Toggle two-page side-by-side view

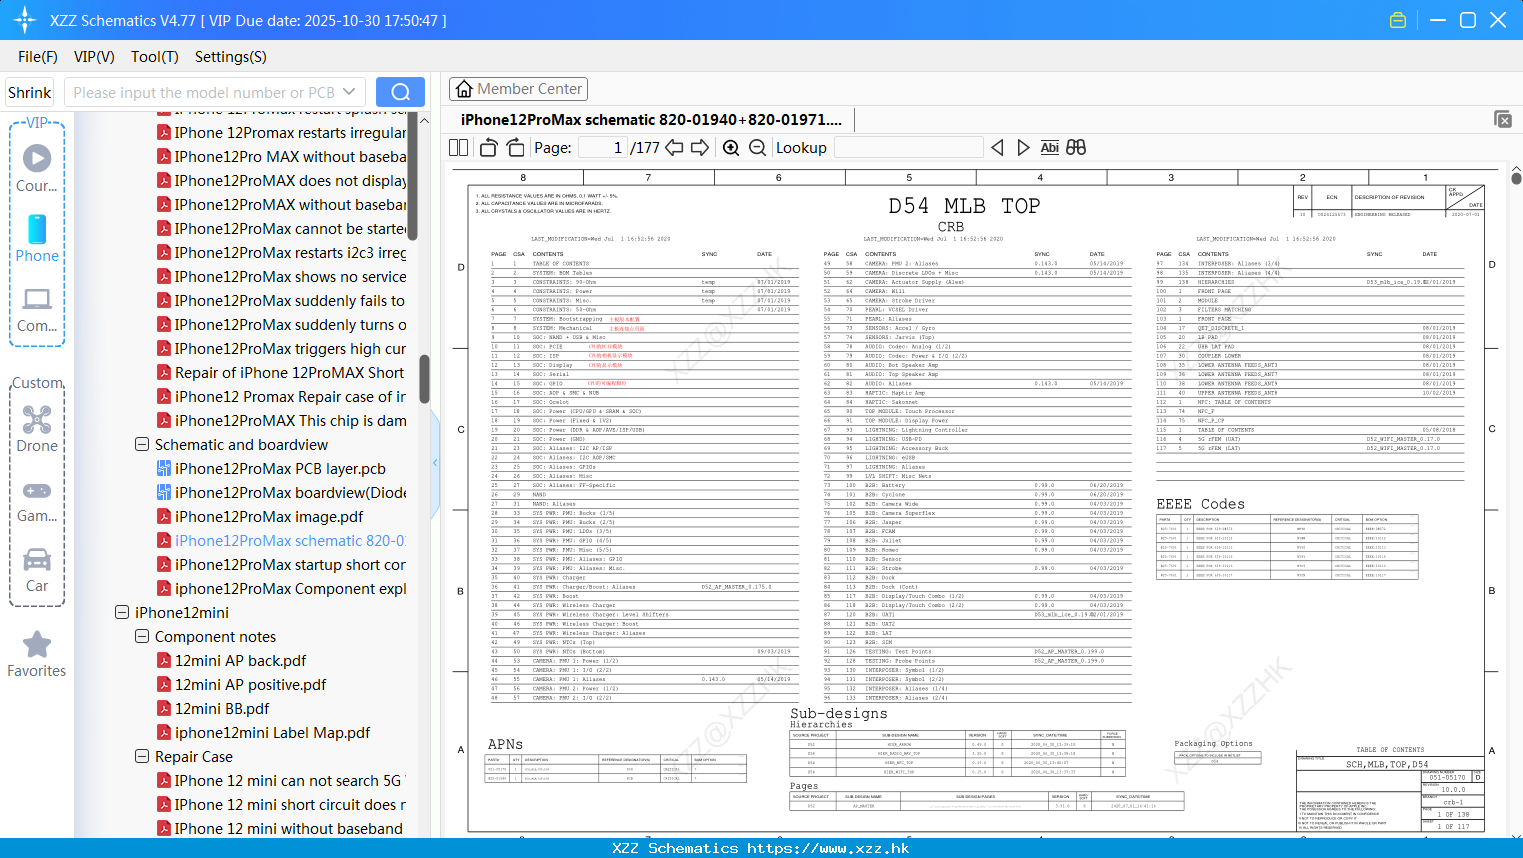point(459,147)
